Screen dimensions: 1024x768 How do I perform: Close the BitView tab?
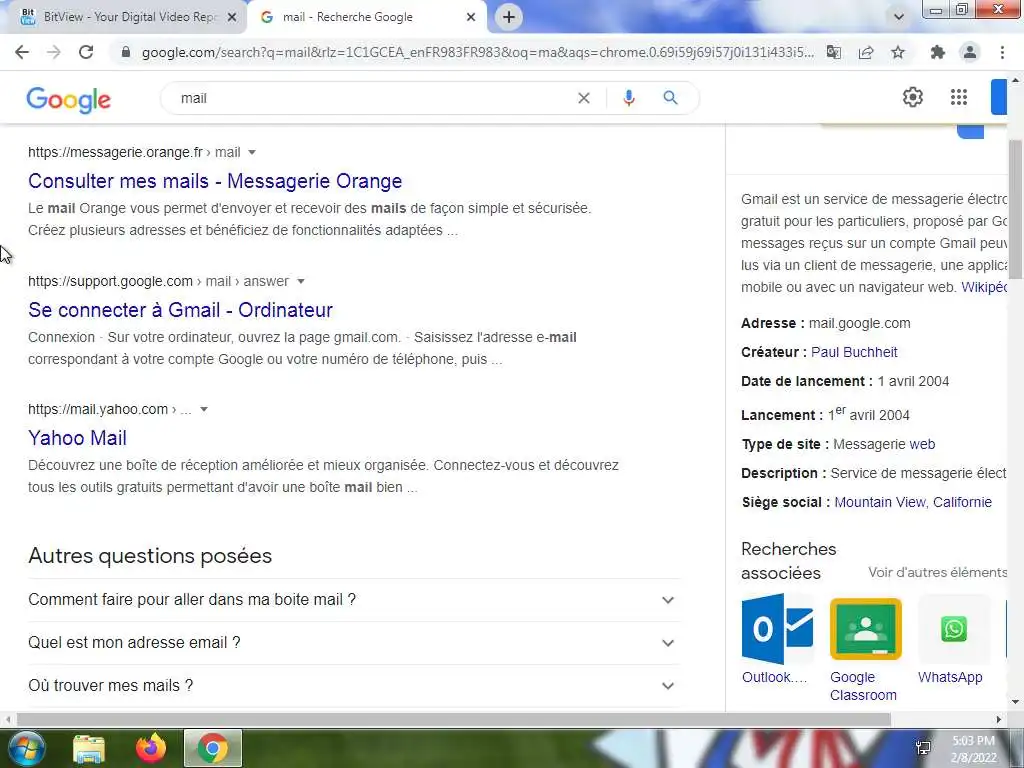click(x=232, y=18)
